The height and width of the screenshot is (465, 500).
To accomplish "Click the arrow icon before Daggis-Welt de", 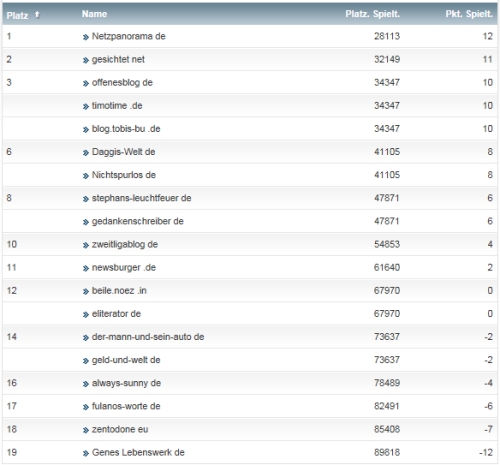I will [x=86, y=153].
